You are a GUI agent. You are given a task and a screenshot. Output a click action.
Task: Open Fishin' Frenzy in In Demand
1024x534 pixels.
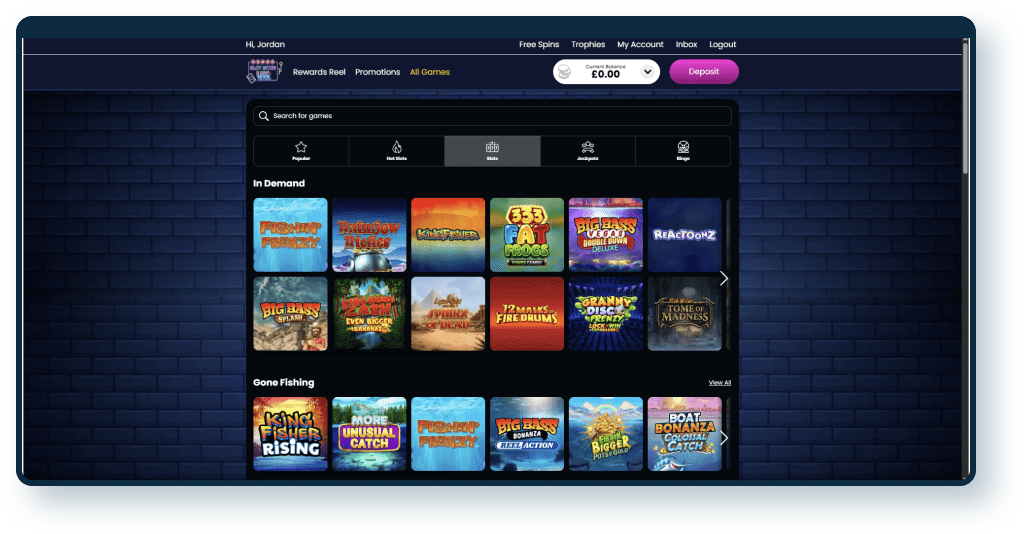pyautogui.click(x=291, y=235)
